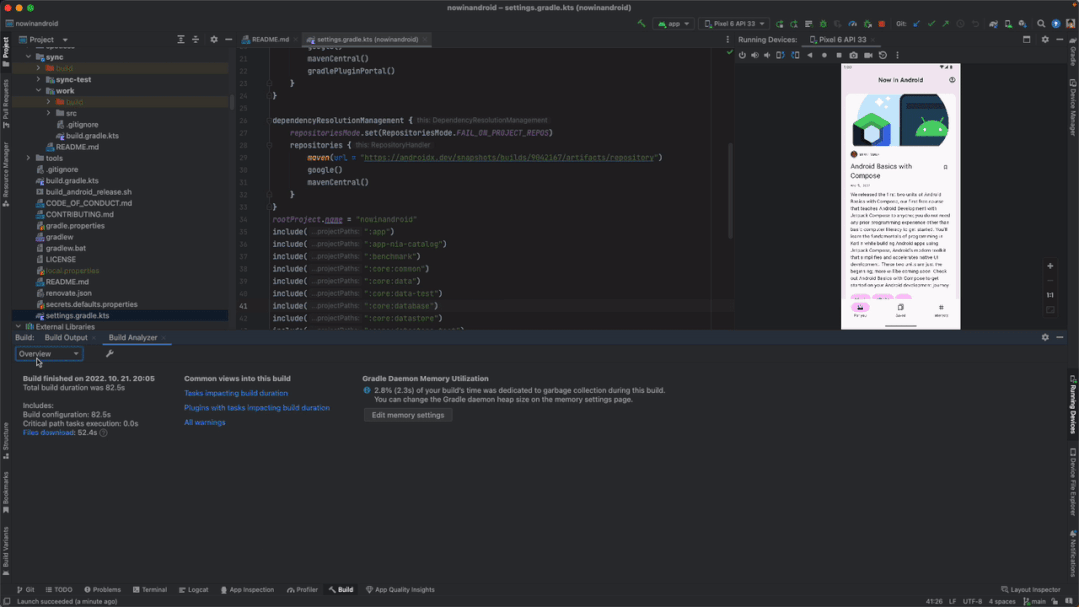The height and width of the screenshot is (607, 1079).
Task: Expand External Libraries node
Action: coord(18,327)
